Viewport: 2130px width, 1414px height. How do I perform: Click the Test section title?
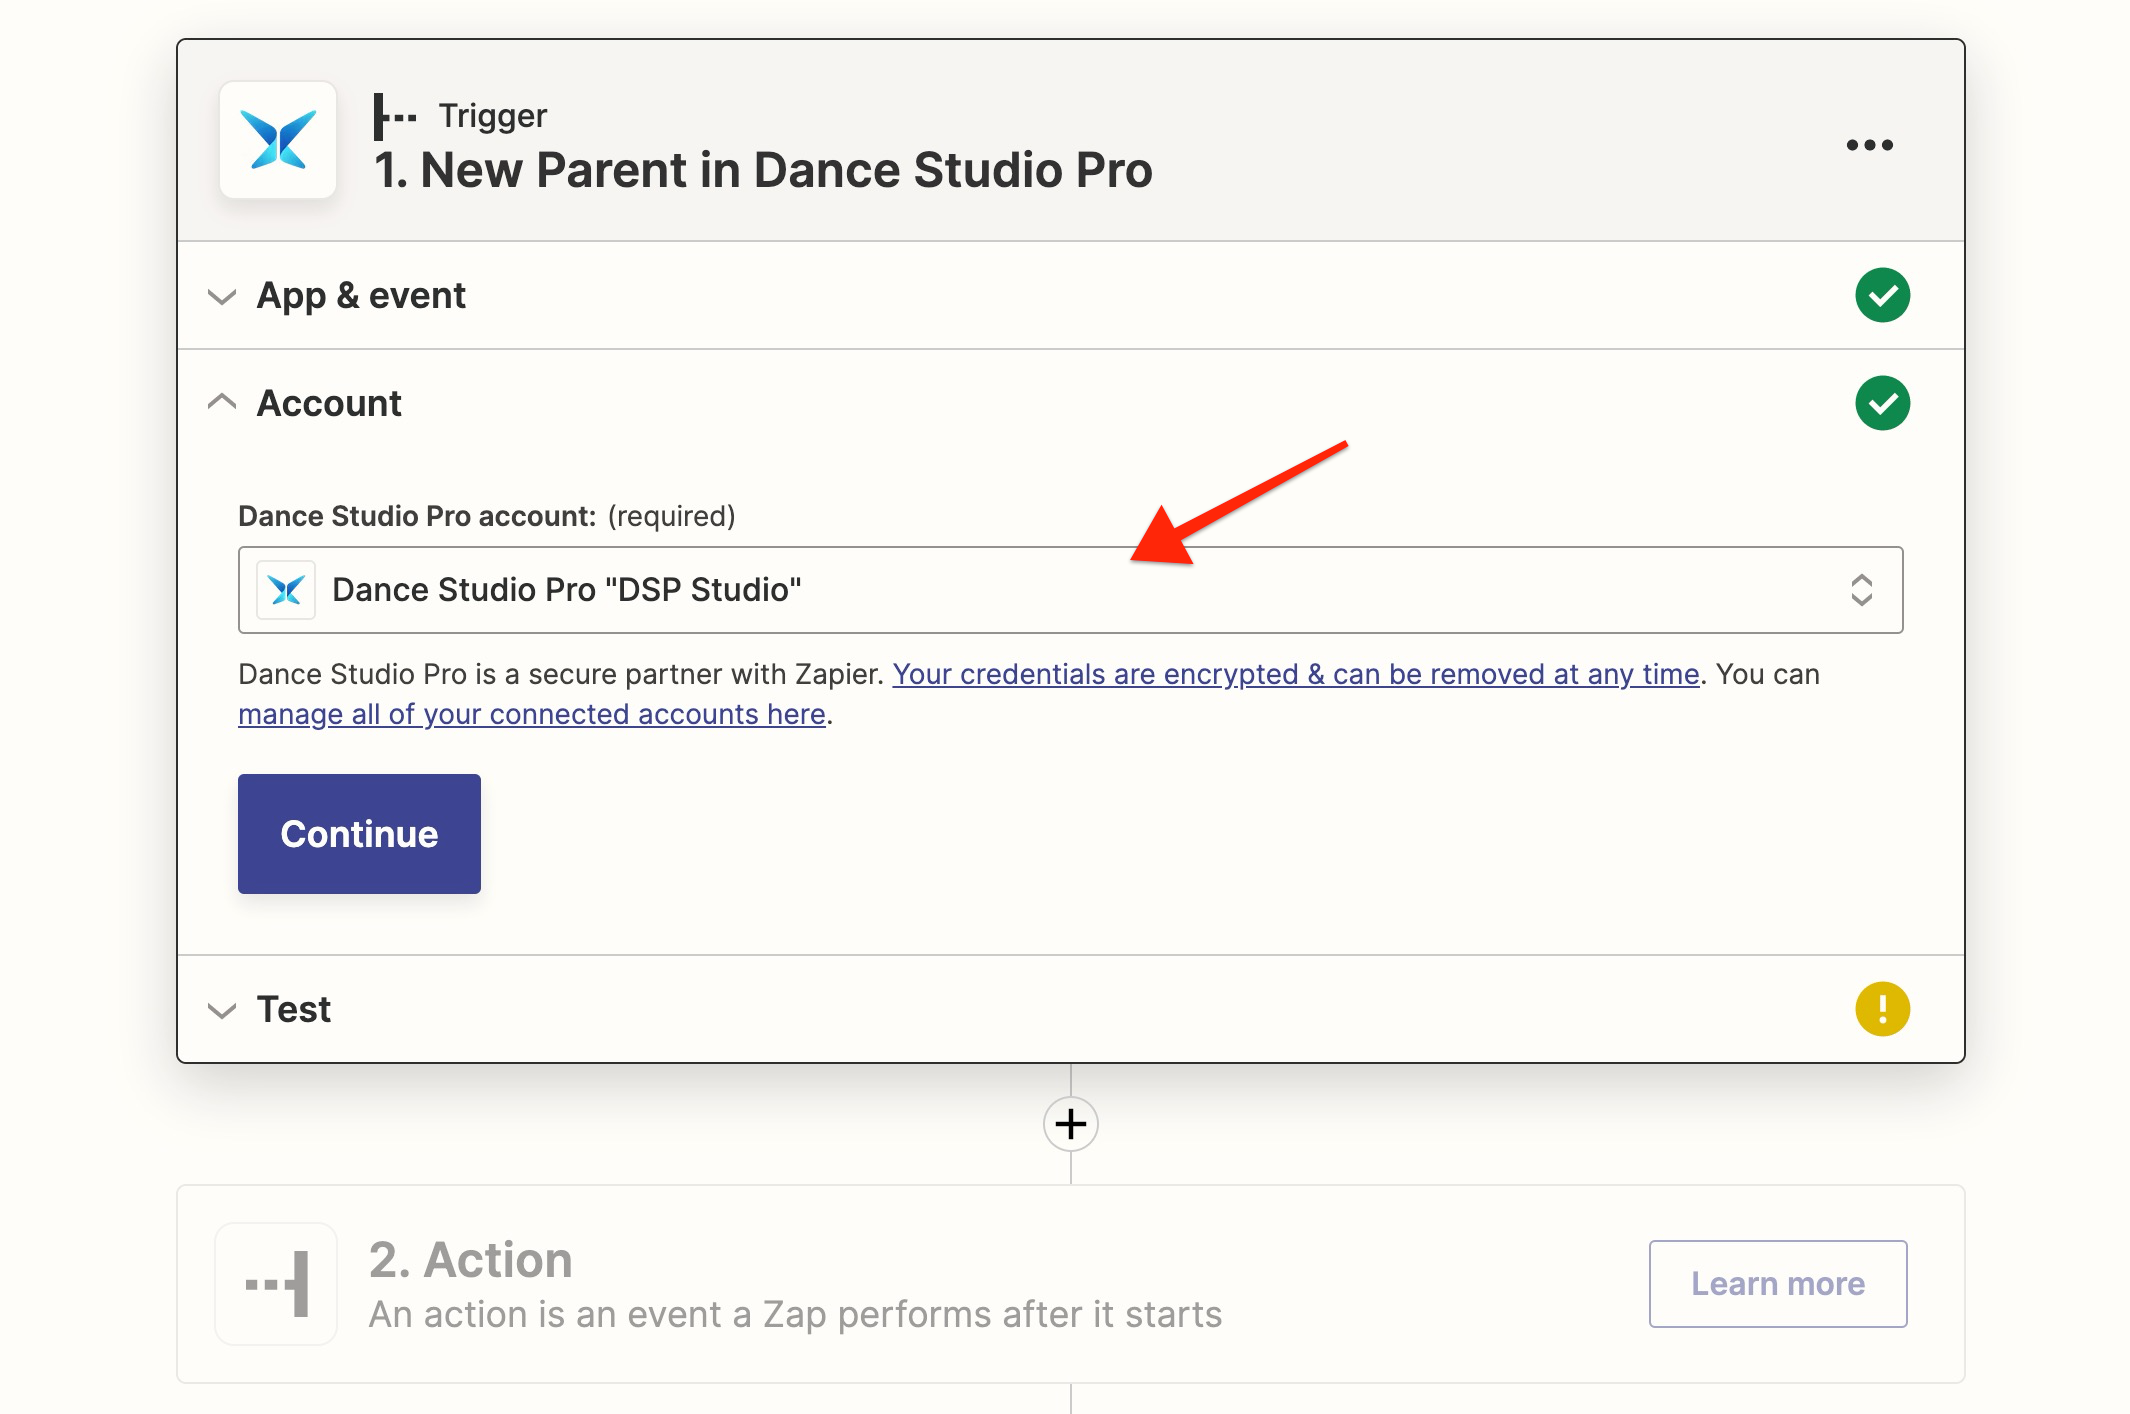(294, 1009)
